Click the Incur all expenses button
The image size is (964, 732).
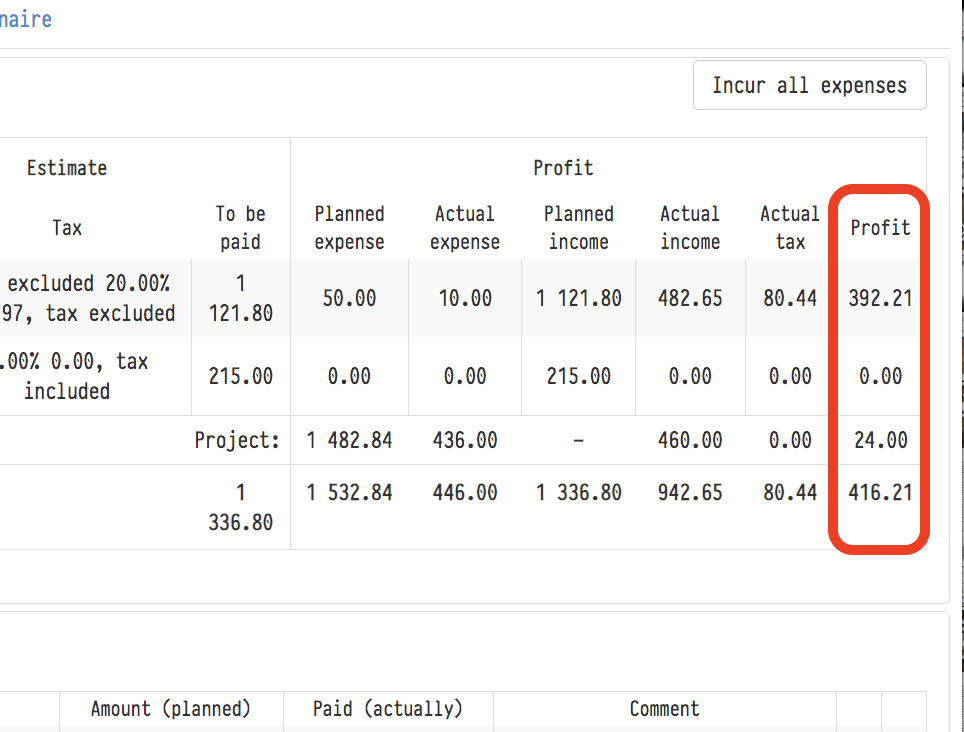809,86
